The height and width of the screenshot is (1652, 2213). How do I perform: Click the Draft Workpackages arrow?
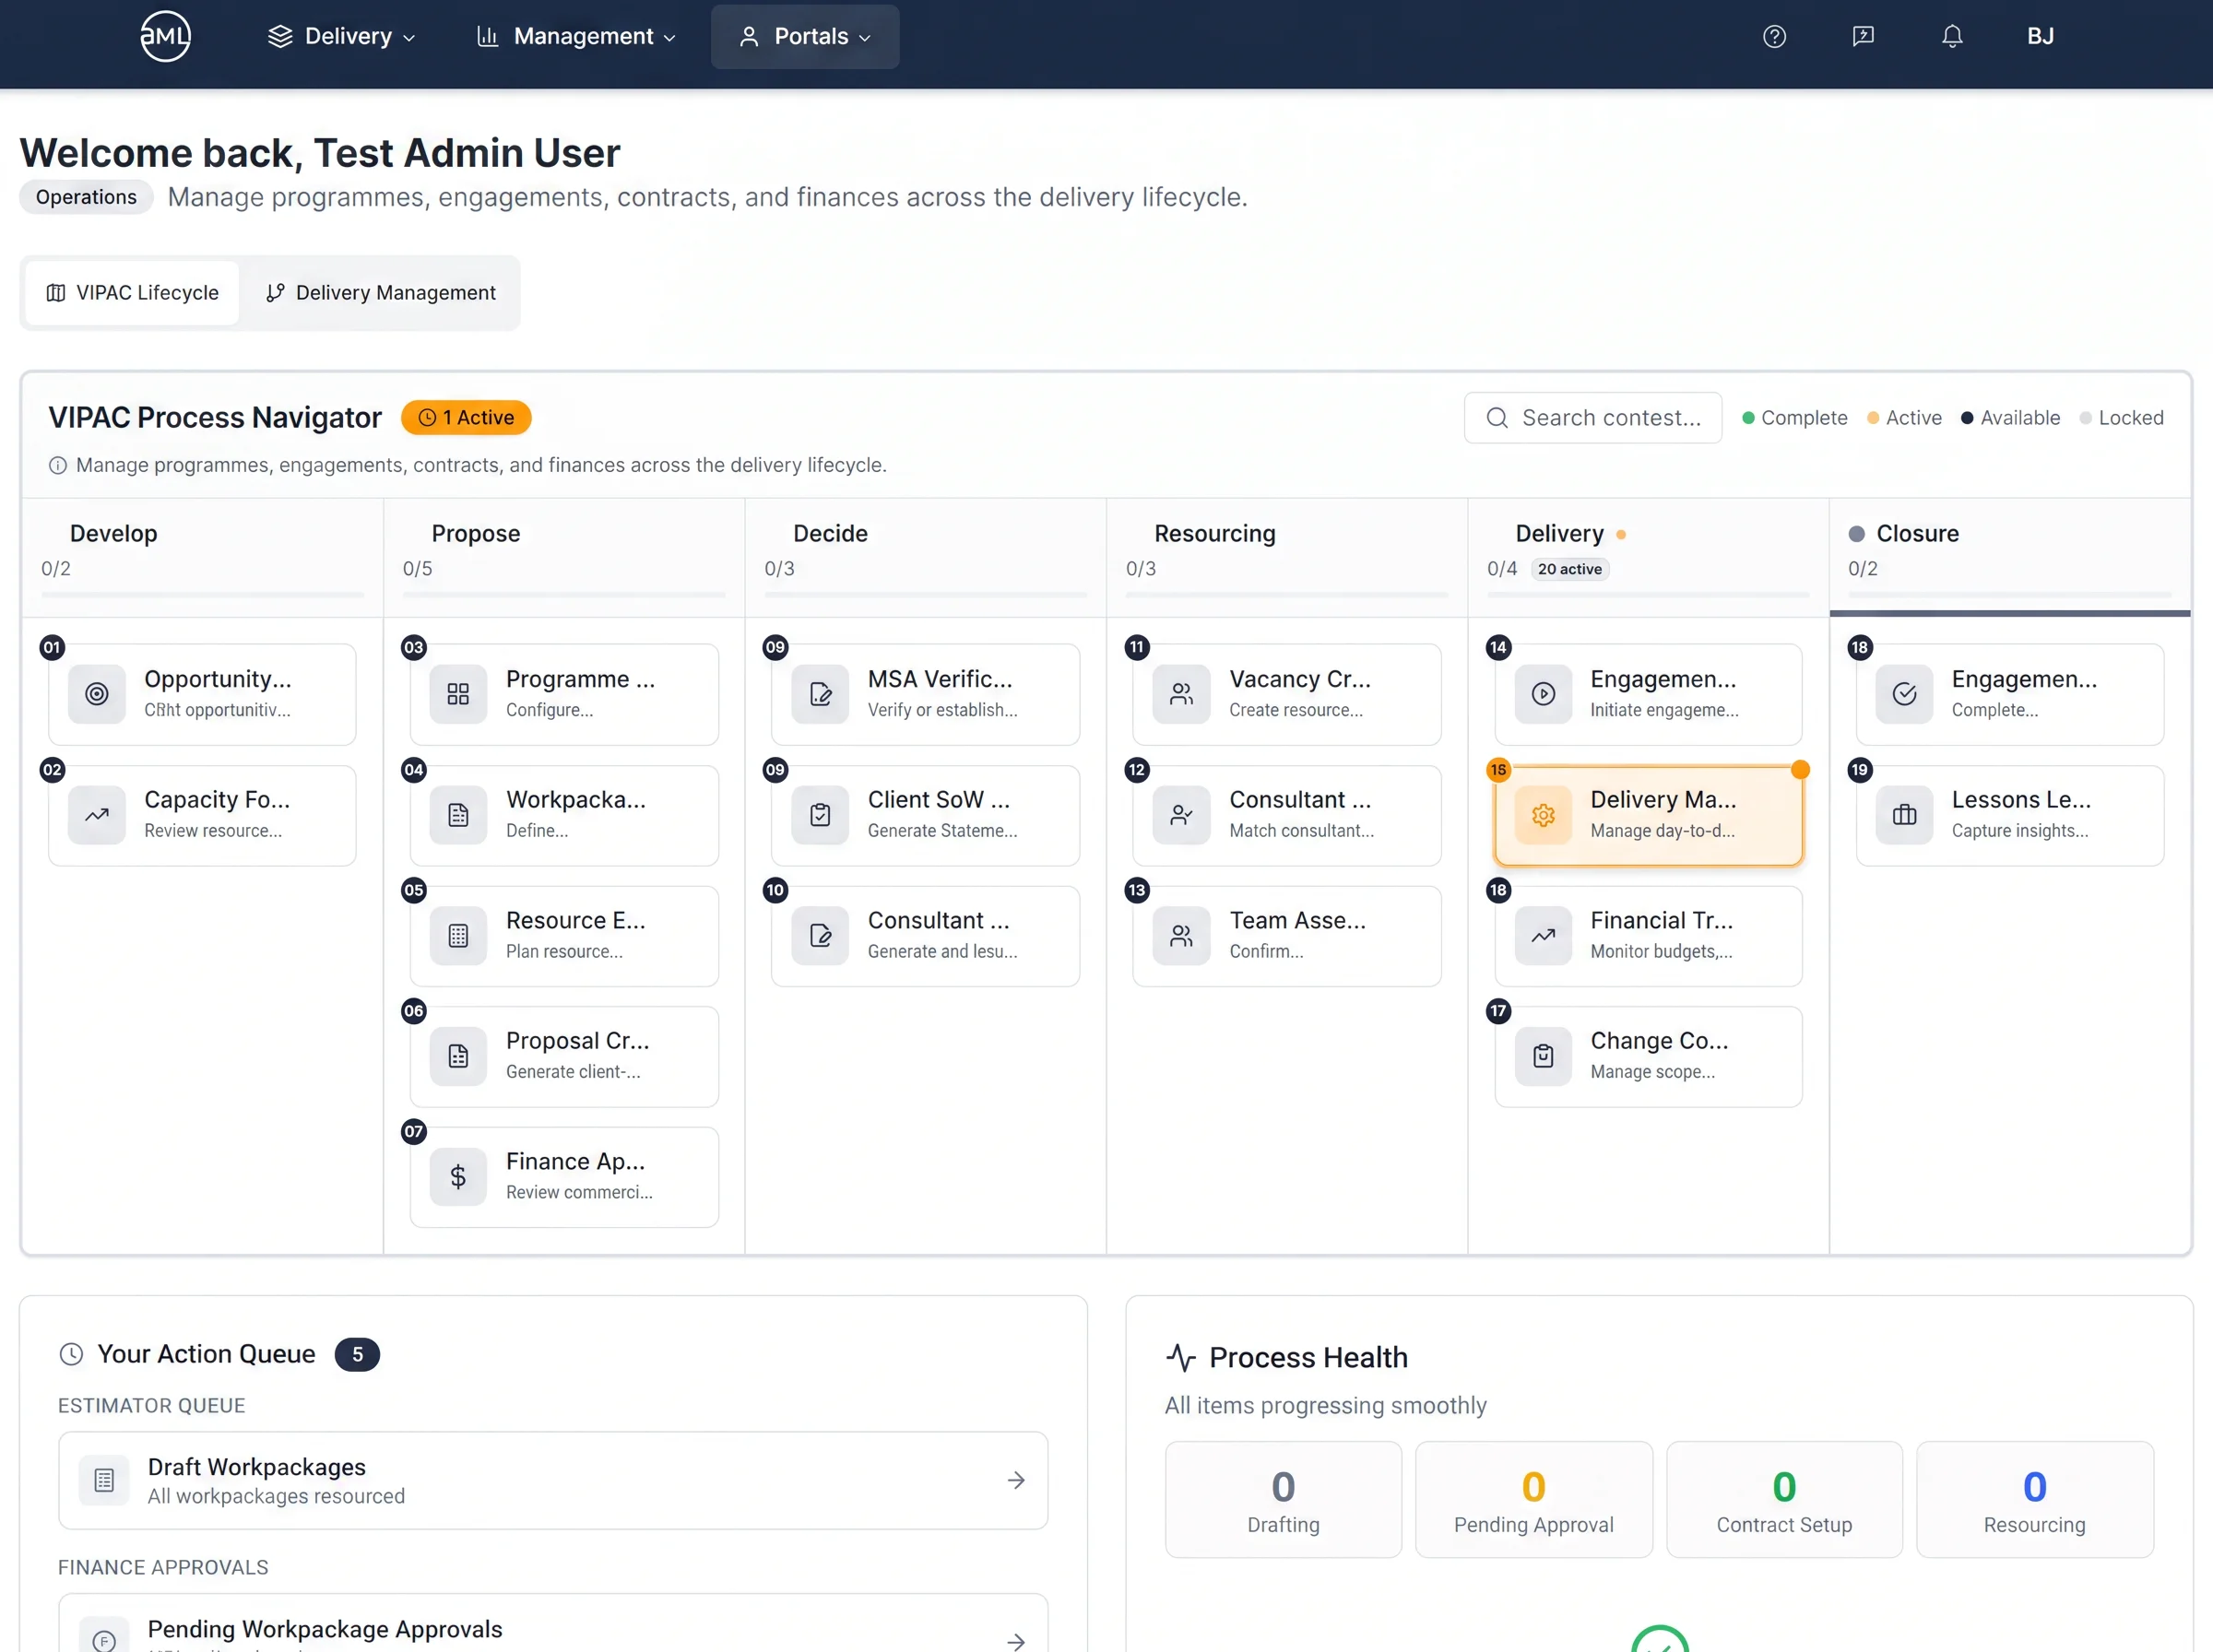click(1016, 1480)
